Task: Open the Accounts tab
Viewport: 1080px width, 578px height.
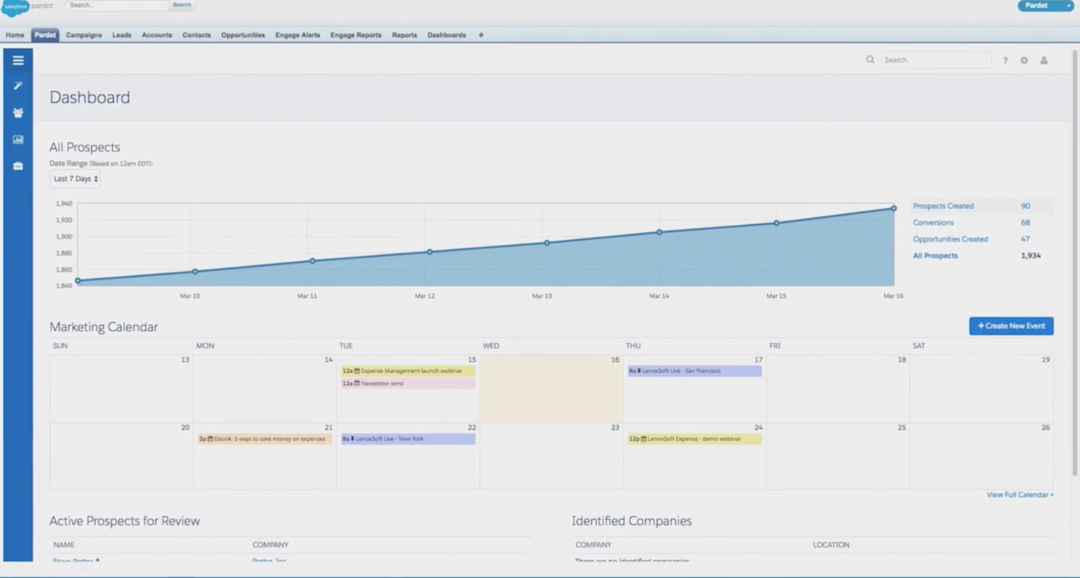Action: (157, 35)
